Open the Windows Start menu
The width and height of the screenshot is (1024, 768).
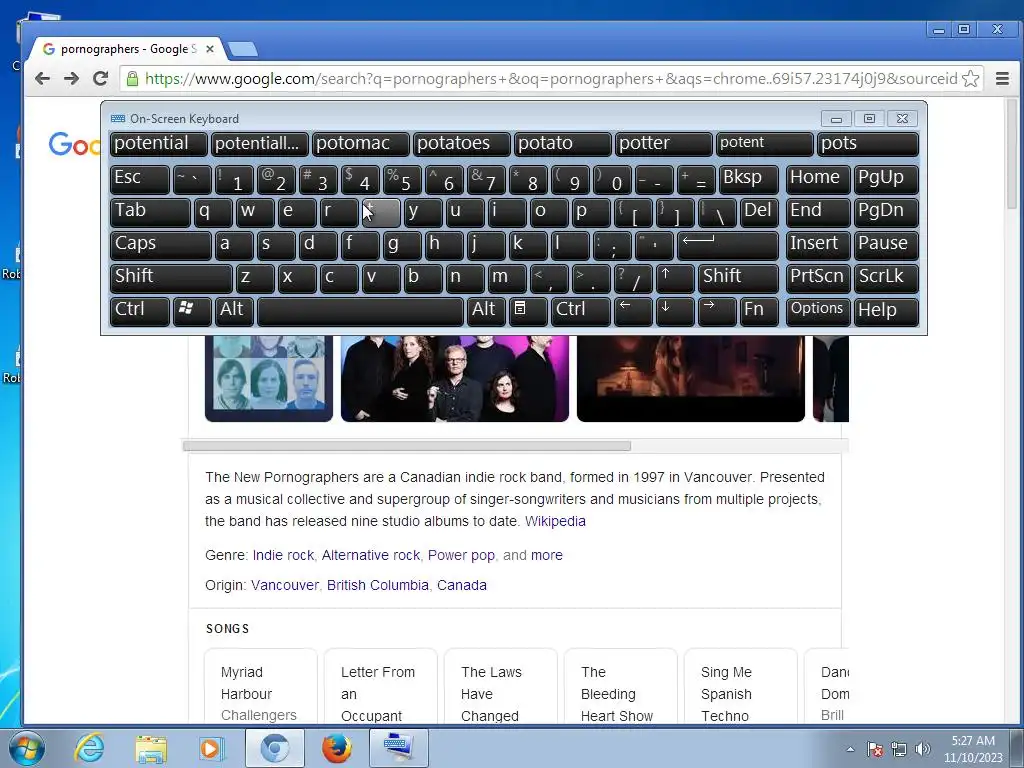point(26,748)
